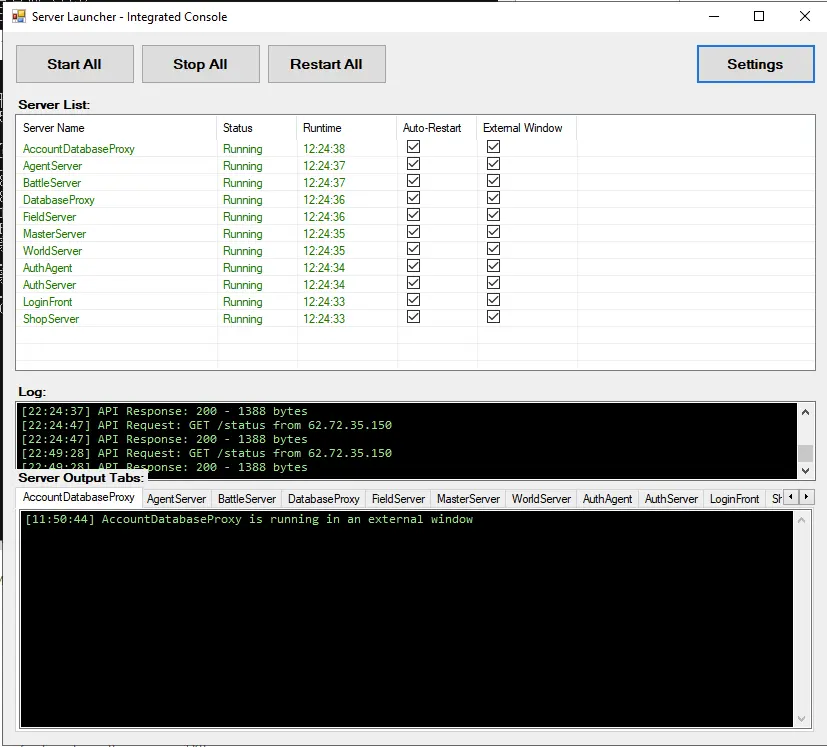The width and height of the screenshot is (827, 747).
Task: Click the Status column header
Action: 256,128
